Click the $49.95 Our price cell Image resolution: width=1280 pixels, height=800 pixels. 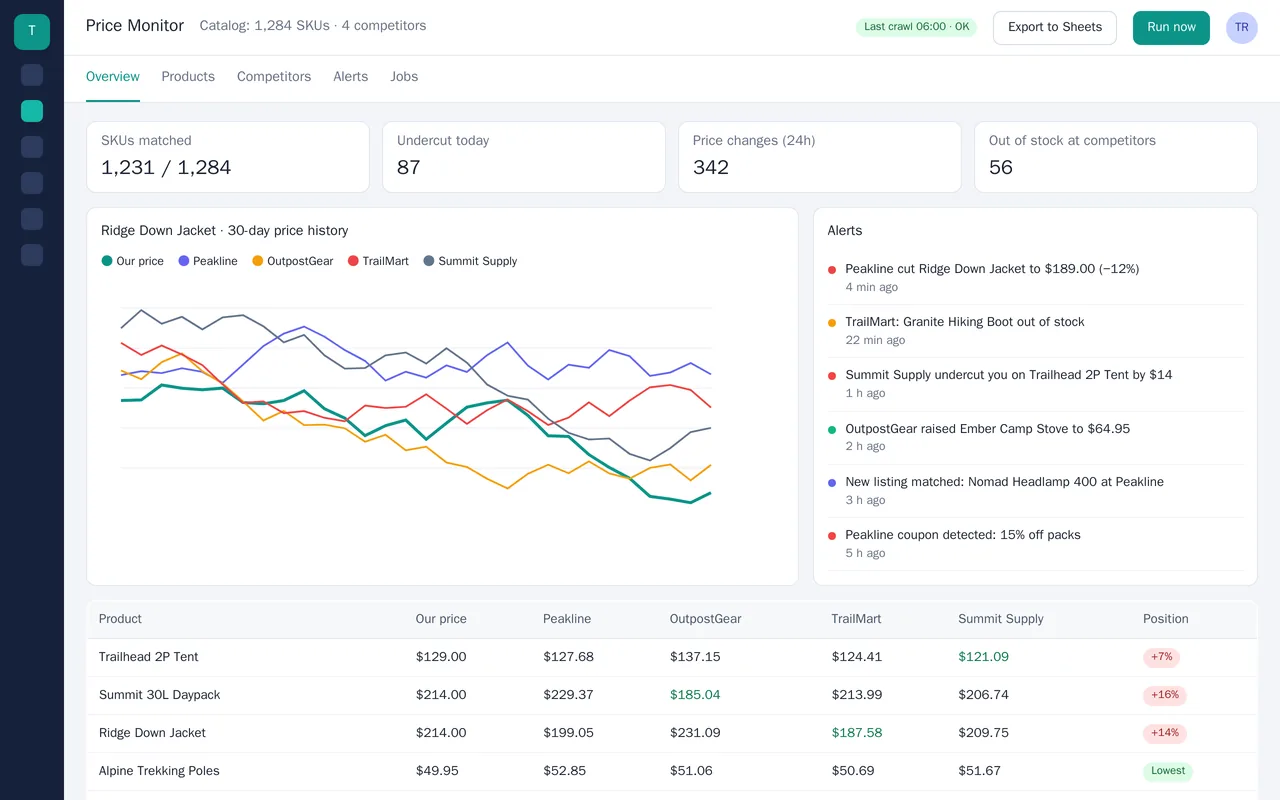pyautogui.click(x=437, y=771)
